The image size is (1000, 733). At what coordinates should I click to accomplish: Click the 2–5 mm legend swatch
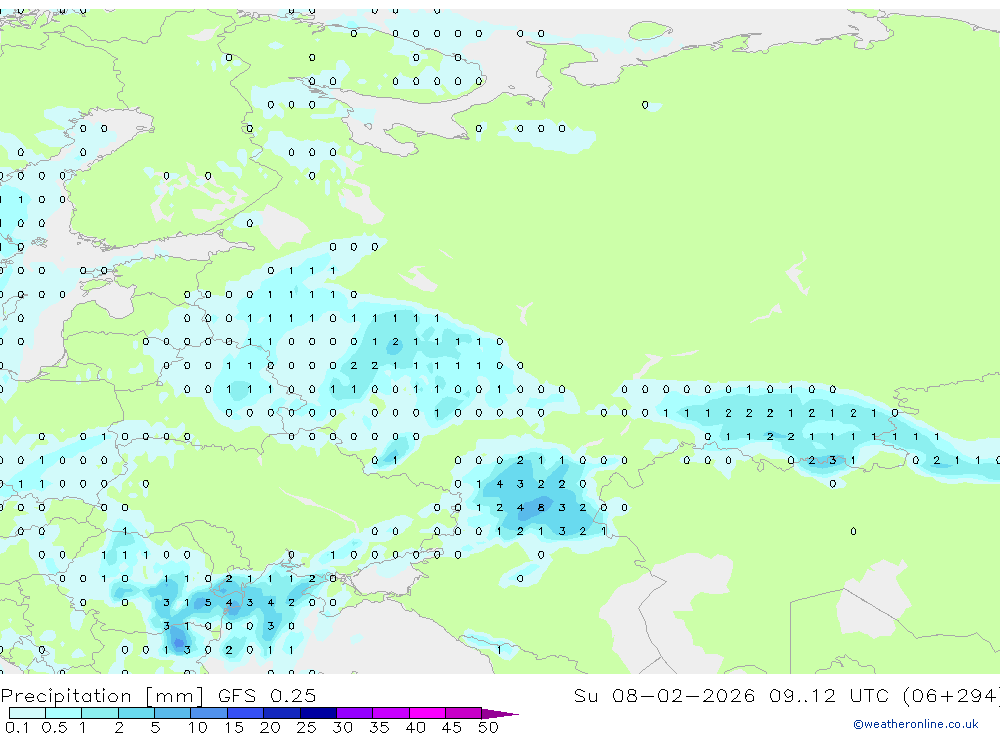click(136, 713)
